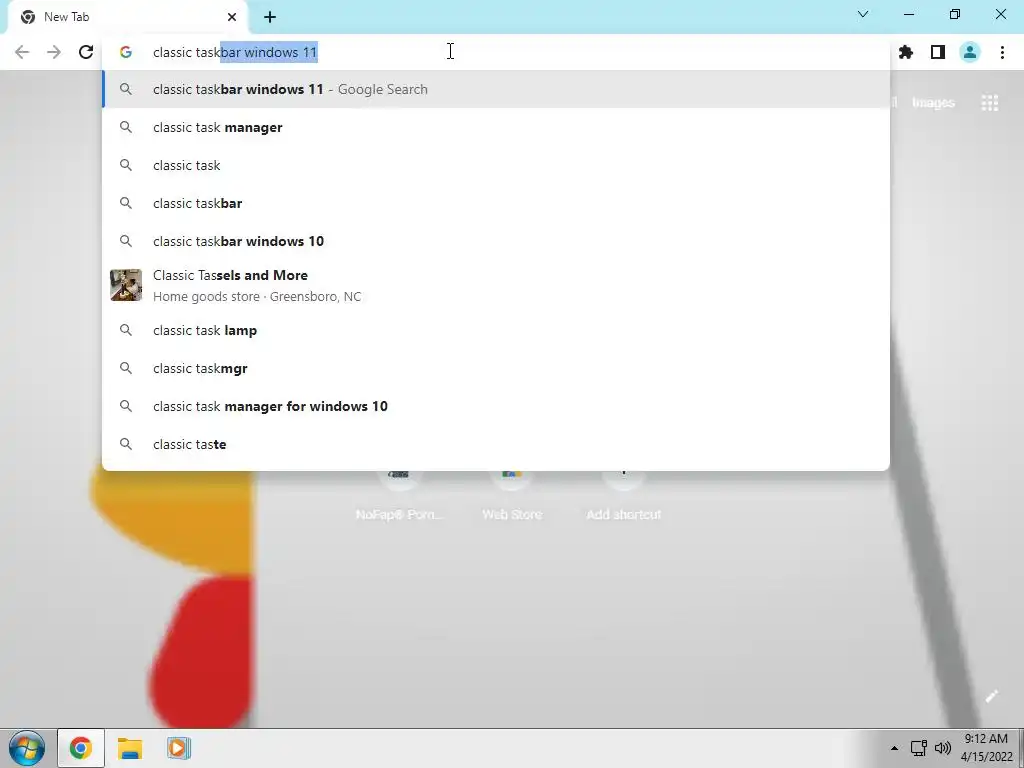Image resolution: width=1024 pixels, height=768 pixels.
Task: Select the plain 'classic task' suggestion
Action: 496,165
